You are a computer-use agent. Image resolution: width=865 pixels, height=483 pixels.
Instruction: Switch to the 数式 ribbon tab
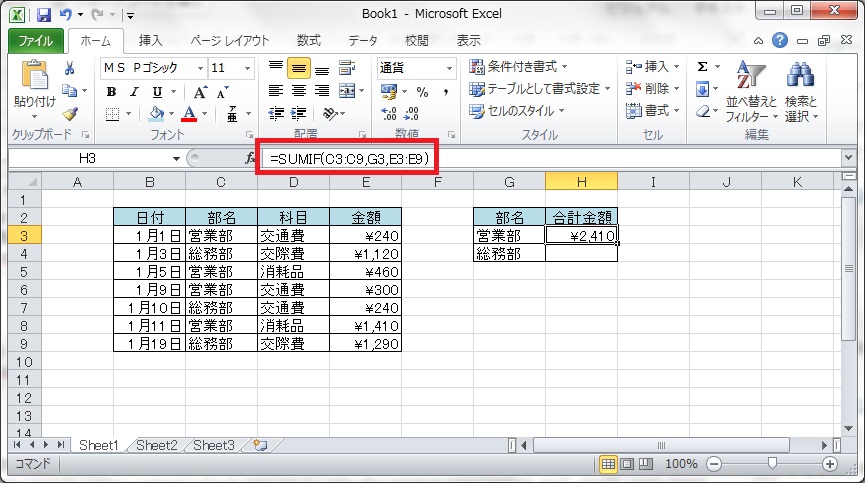pyautogui.click(x=309, y=41)
